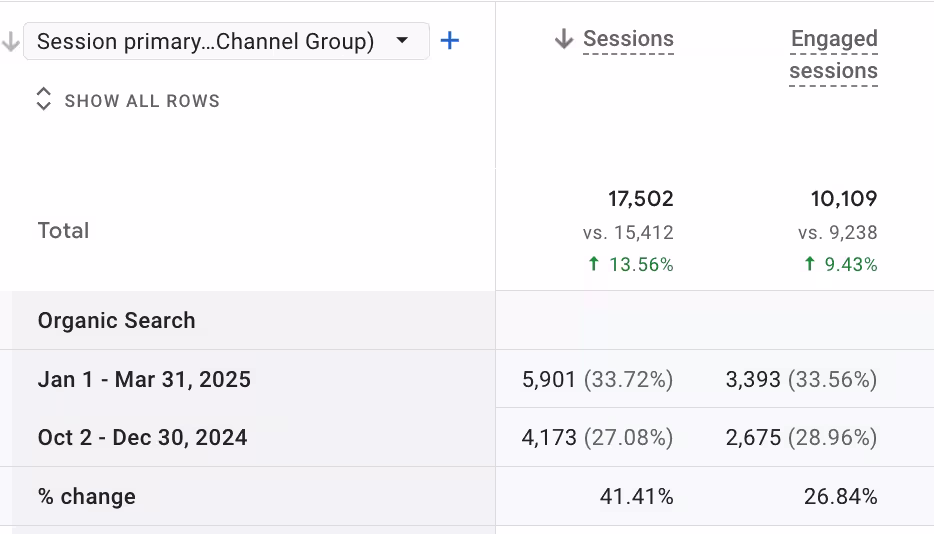Sort by the Sessions column header
This screenshot has width=934, height=534.
pyautogui.click(x=628, y=39)
